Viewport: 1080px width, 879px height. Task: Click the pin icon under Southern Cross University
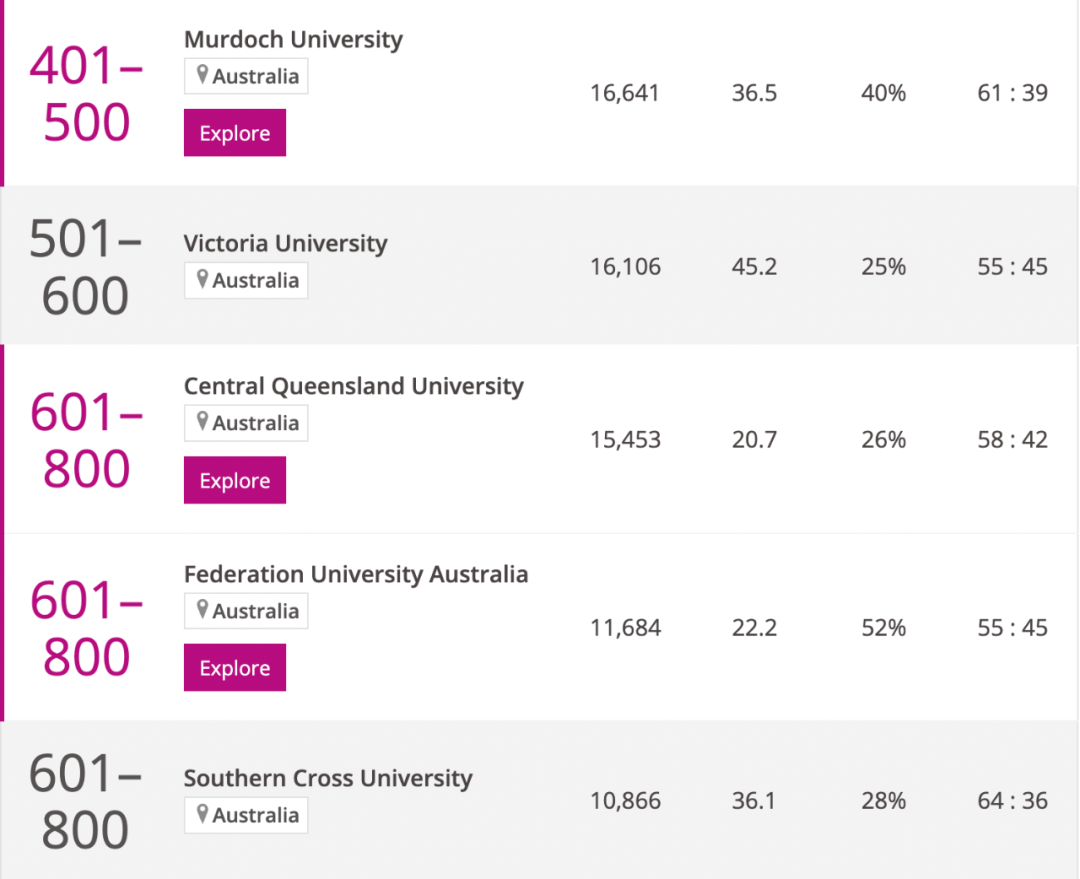(x=202, y=815)
